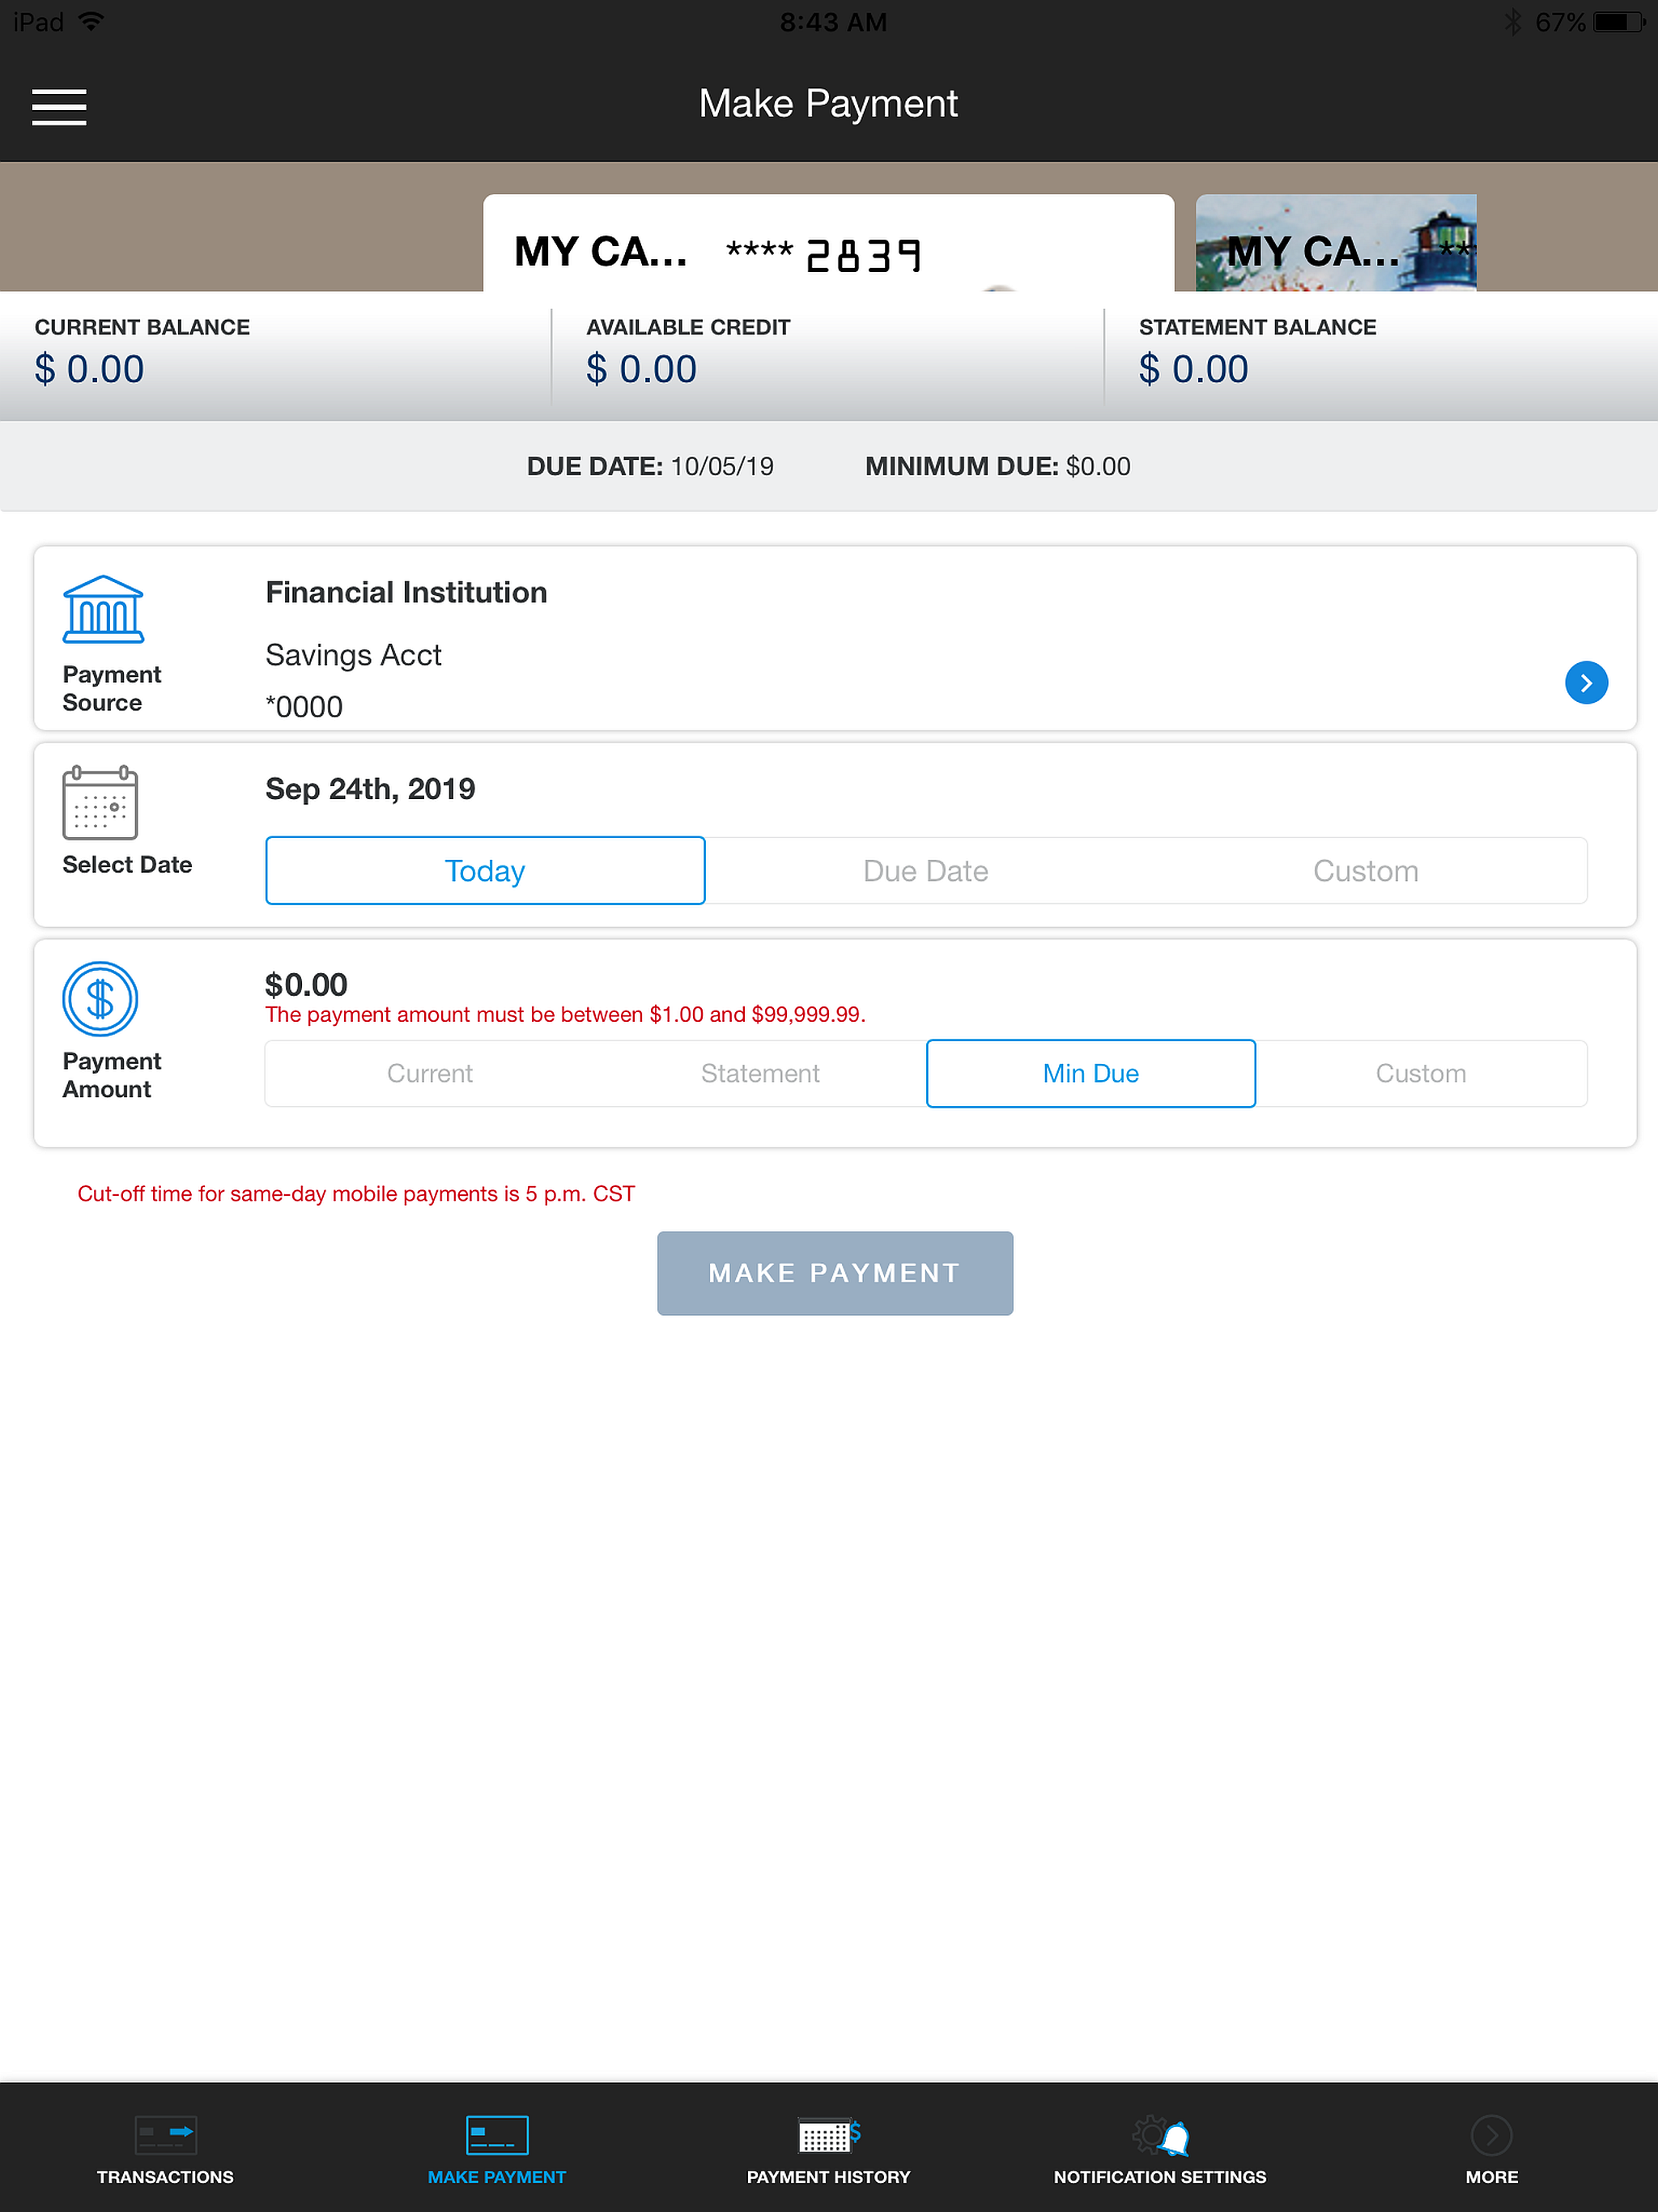Select Custom payment amount option
The image size is (1658, 2212).
[x=1421, y=1073]
